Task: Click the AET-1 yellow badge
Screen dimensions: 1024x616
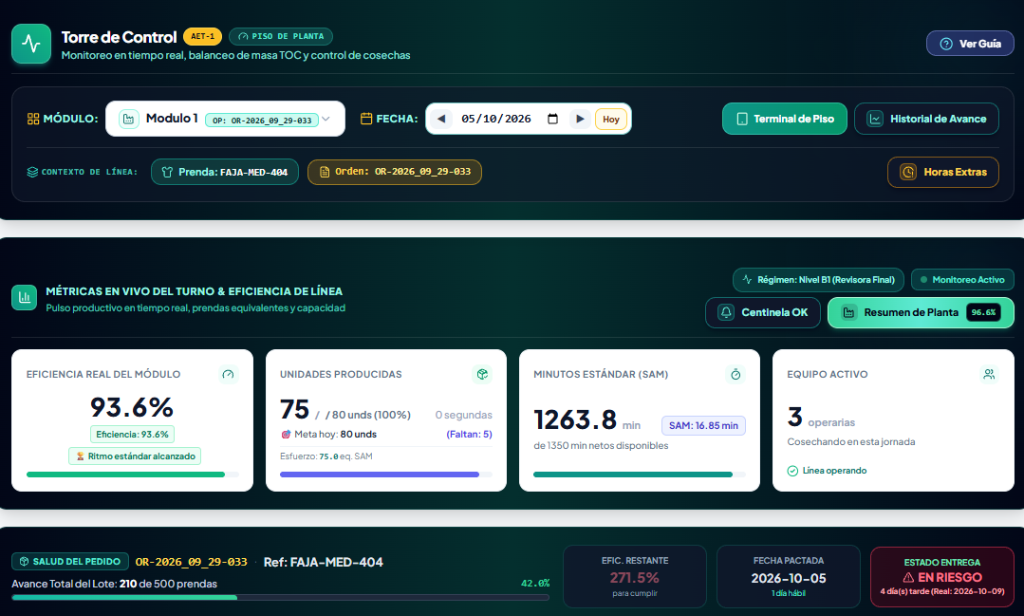Action: pos(202,37)
